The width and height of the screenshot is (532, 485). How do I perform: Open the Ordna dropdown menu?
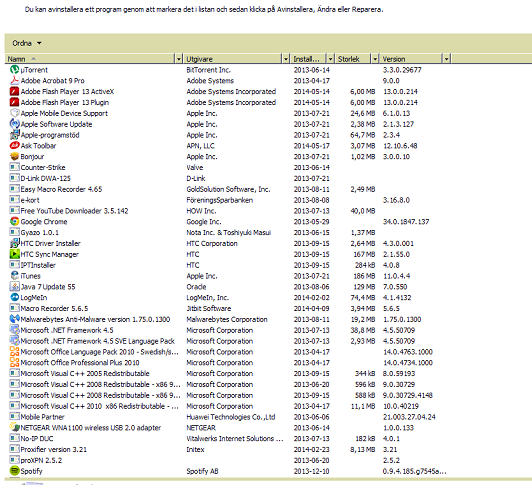click(x=27, y=43)
